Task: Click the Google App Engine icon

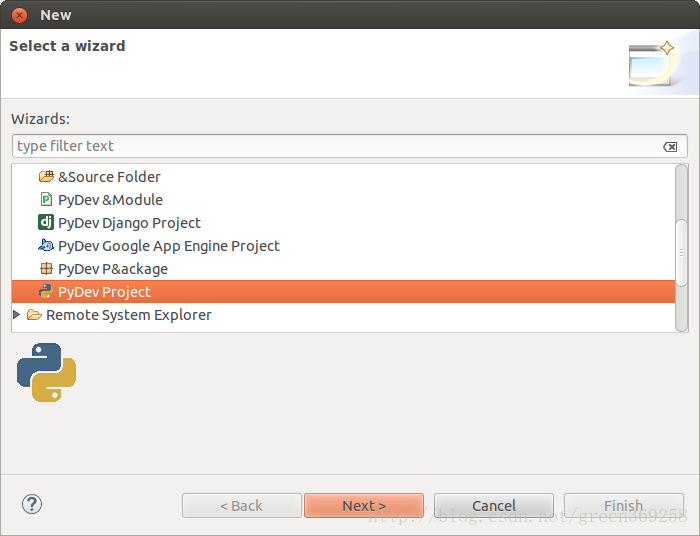Action: 46,245
